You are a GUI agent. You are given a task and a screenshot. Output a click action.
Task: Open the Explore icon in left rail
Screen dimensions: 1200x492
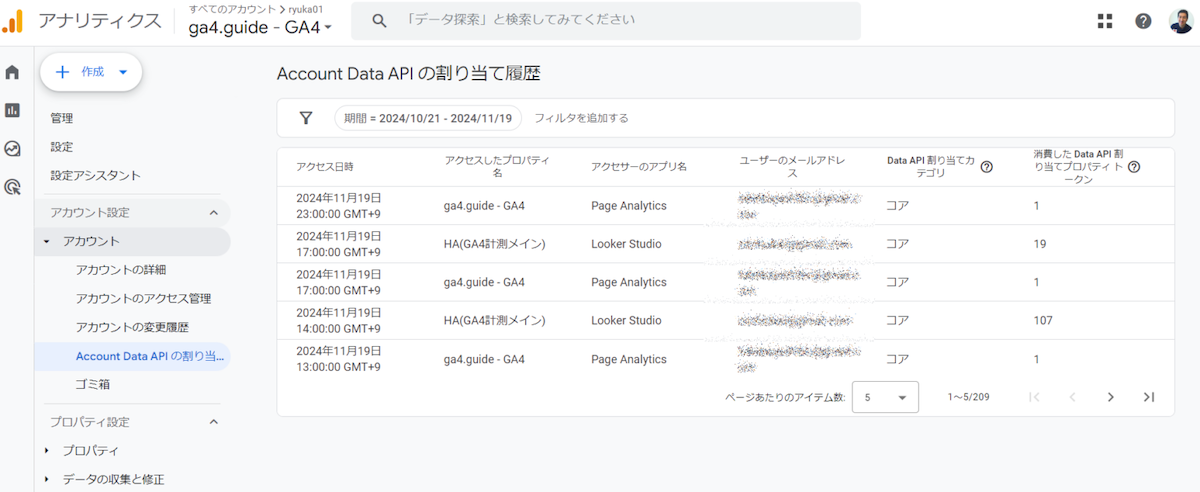12,148
